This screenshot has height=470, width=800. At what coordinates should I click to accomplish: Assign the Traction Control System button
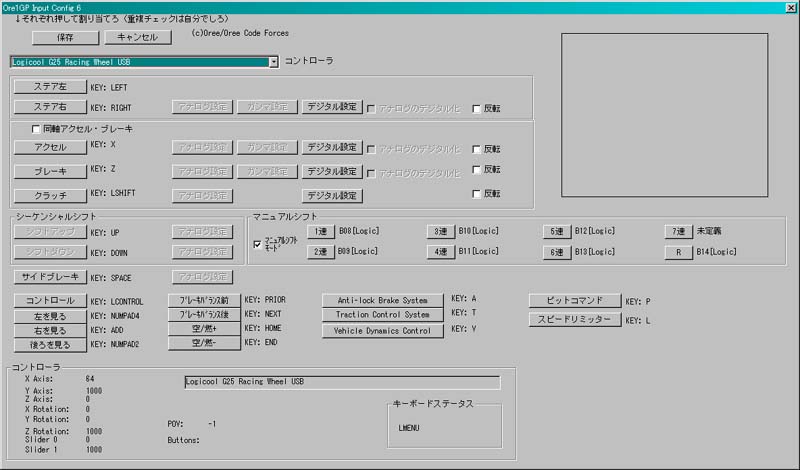pyautogui.click(x=383, y=315)
